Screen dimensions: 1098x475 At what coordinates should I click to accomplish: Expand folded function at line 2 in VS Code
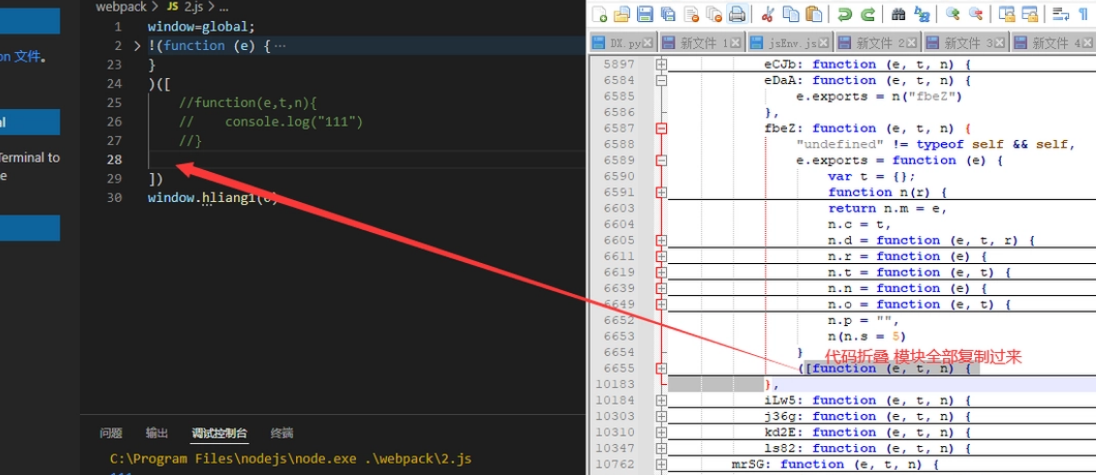pos(137,46)
